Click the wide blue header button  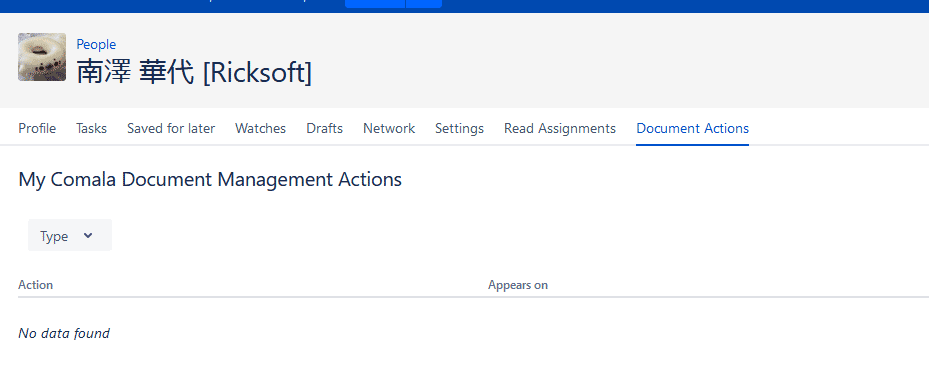375,4
